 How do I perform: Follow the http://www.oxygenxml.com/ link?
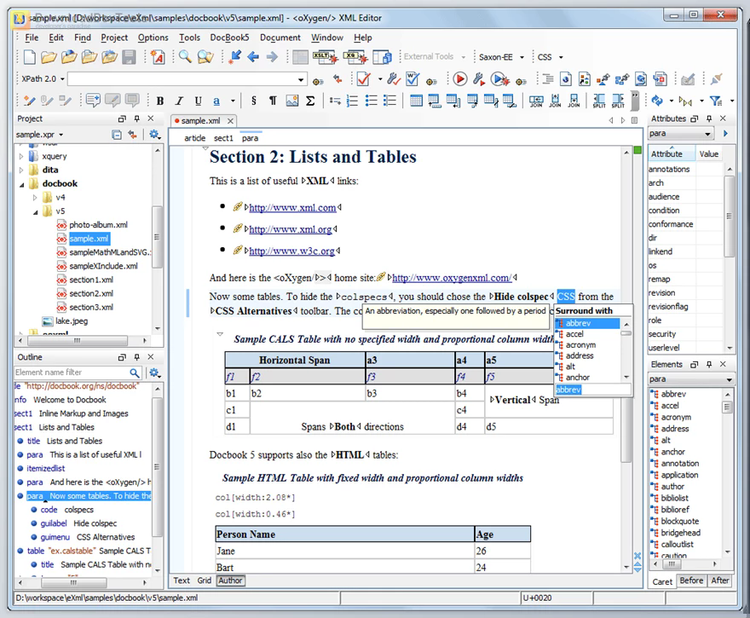point(452,277)
